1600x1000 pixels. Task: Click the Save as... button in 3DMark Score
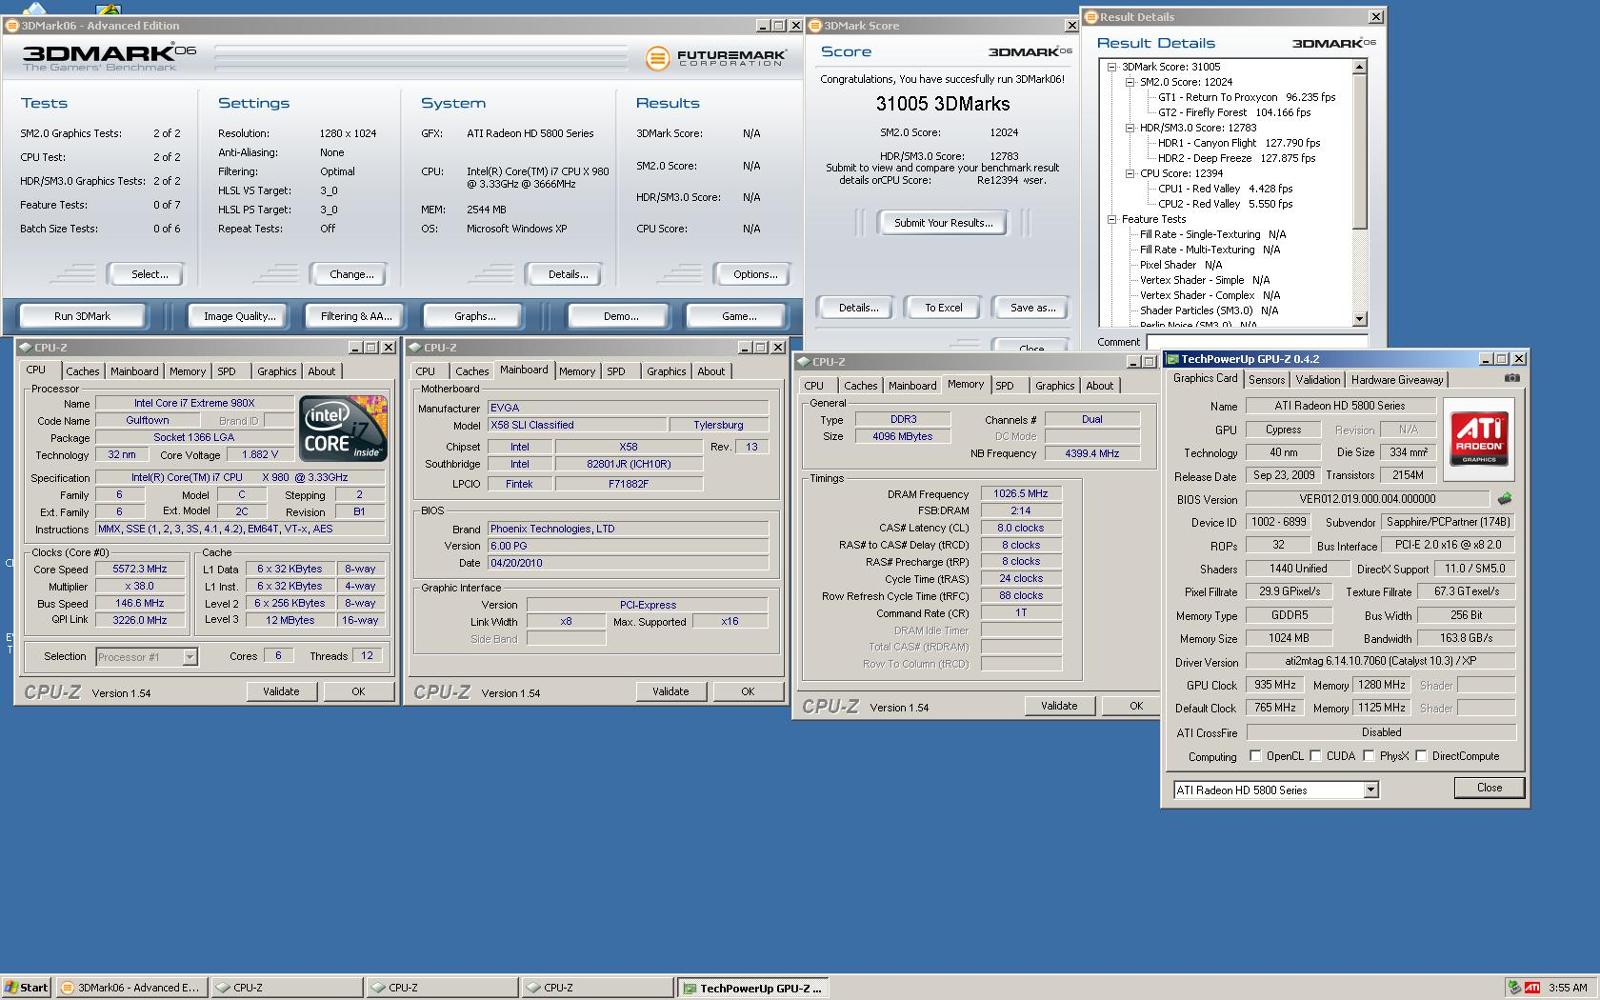[1032, 308]
